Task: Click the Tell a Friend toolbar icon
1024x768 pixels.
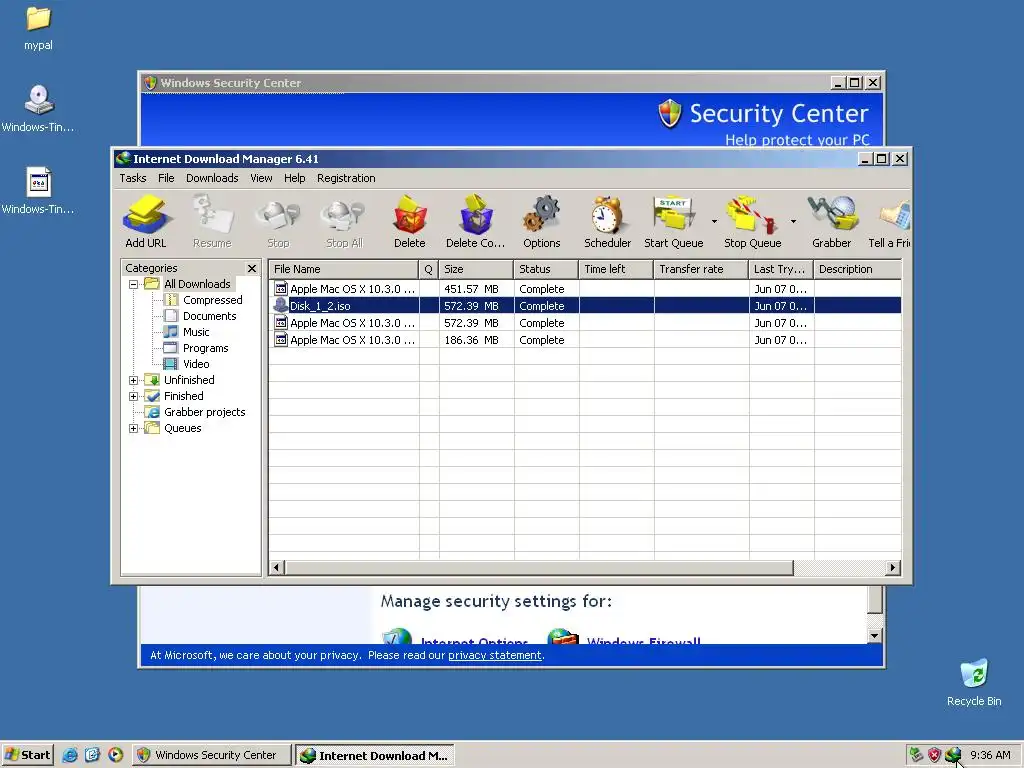Action: click(x=889, y=221)
